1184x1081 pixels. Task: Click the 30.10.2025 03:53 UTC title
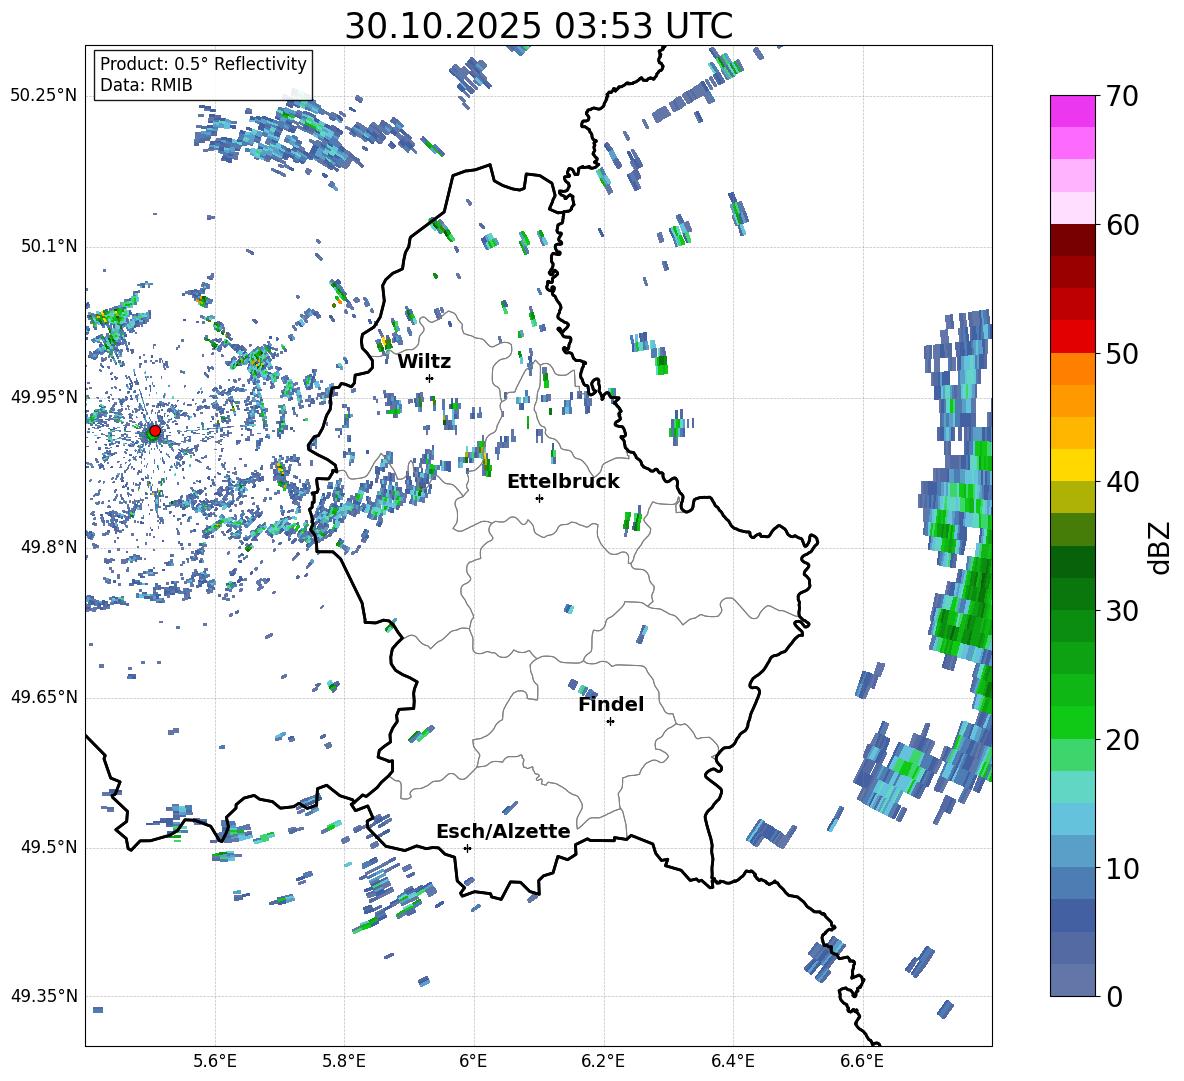click(538, 26)
